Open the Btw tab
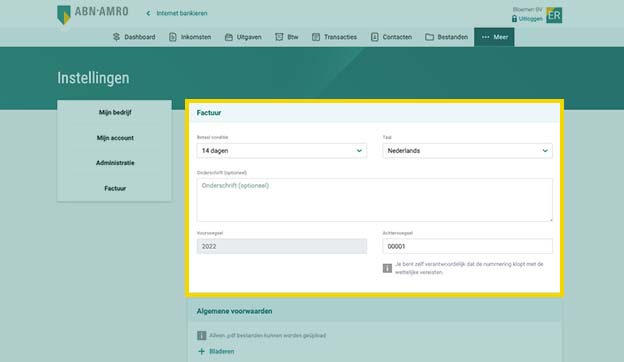Viewport: 624px width, 362px height. (x=287, y=37)
